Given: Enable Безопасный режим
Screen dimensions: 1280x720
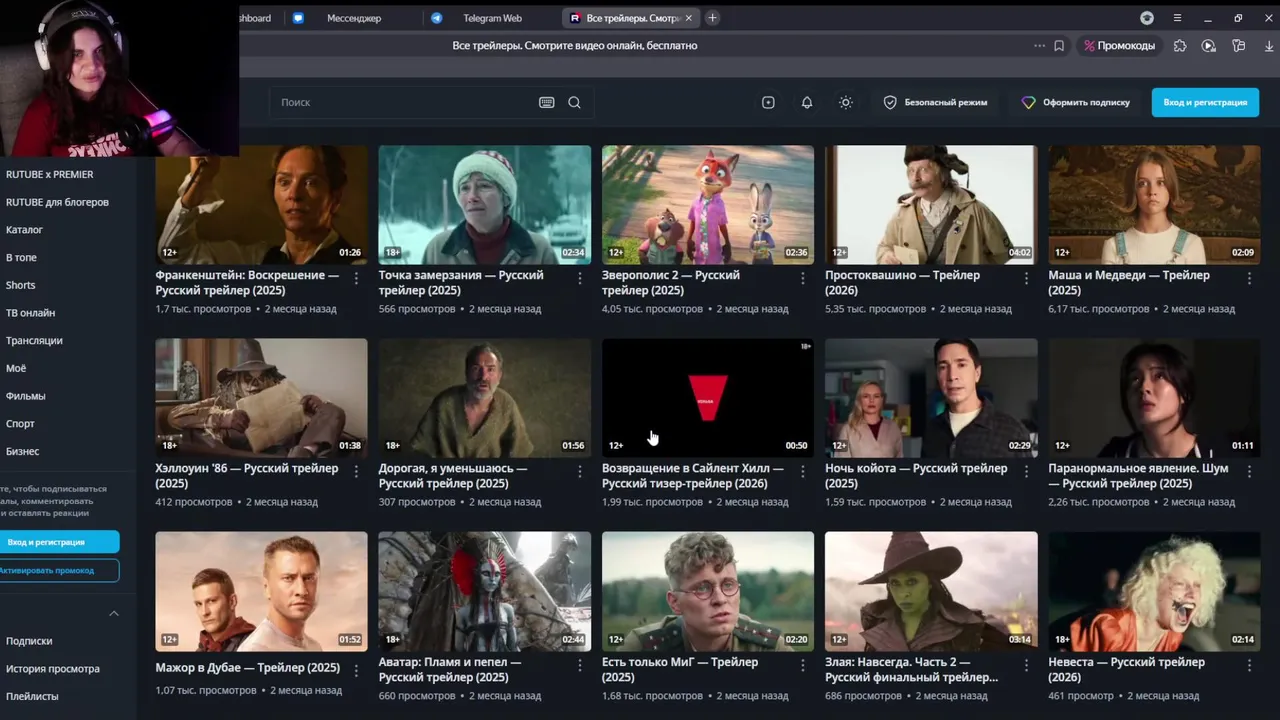Looking at the screenshot, I should 935,102.
